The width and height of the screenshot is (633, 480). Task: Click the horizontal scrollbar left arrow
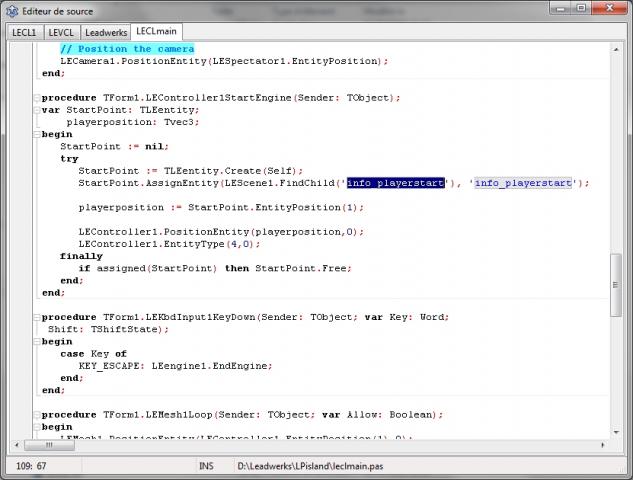coord(17,445)
